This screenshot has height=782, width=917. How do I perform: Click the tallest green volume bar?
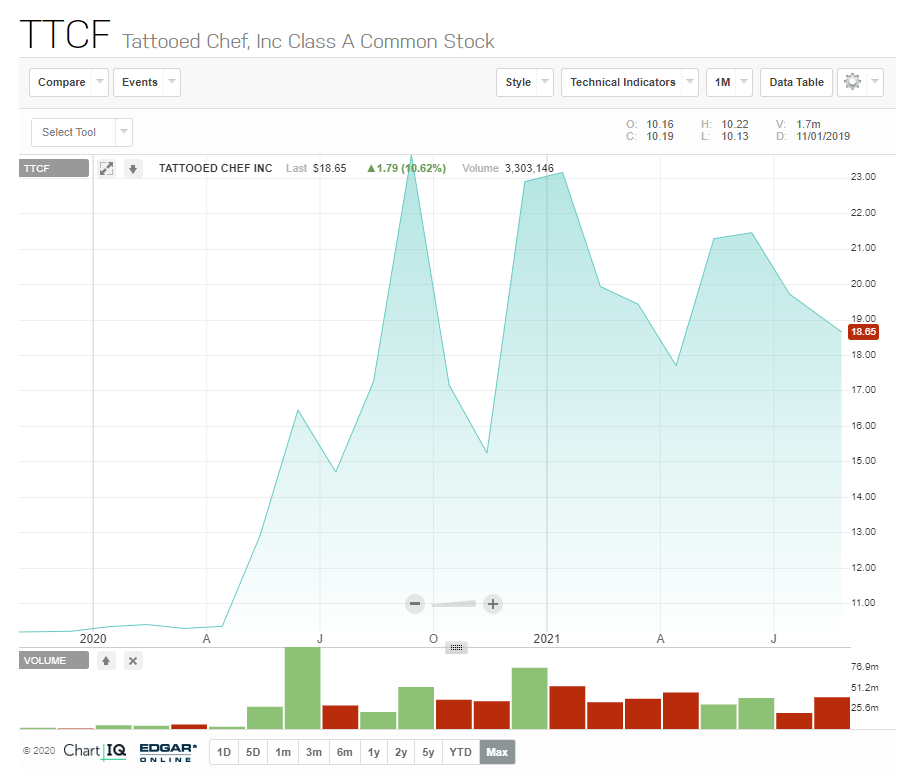click(302, 688)
